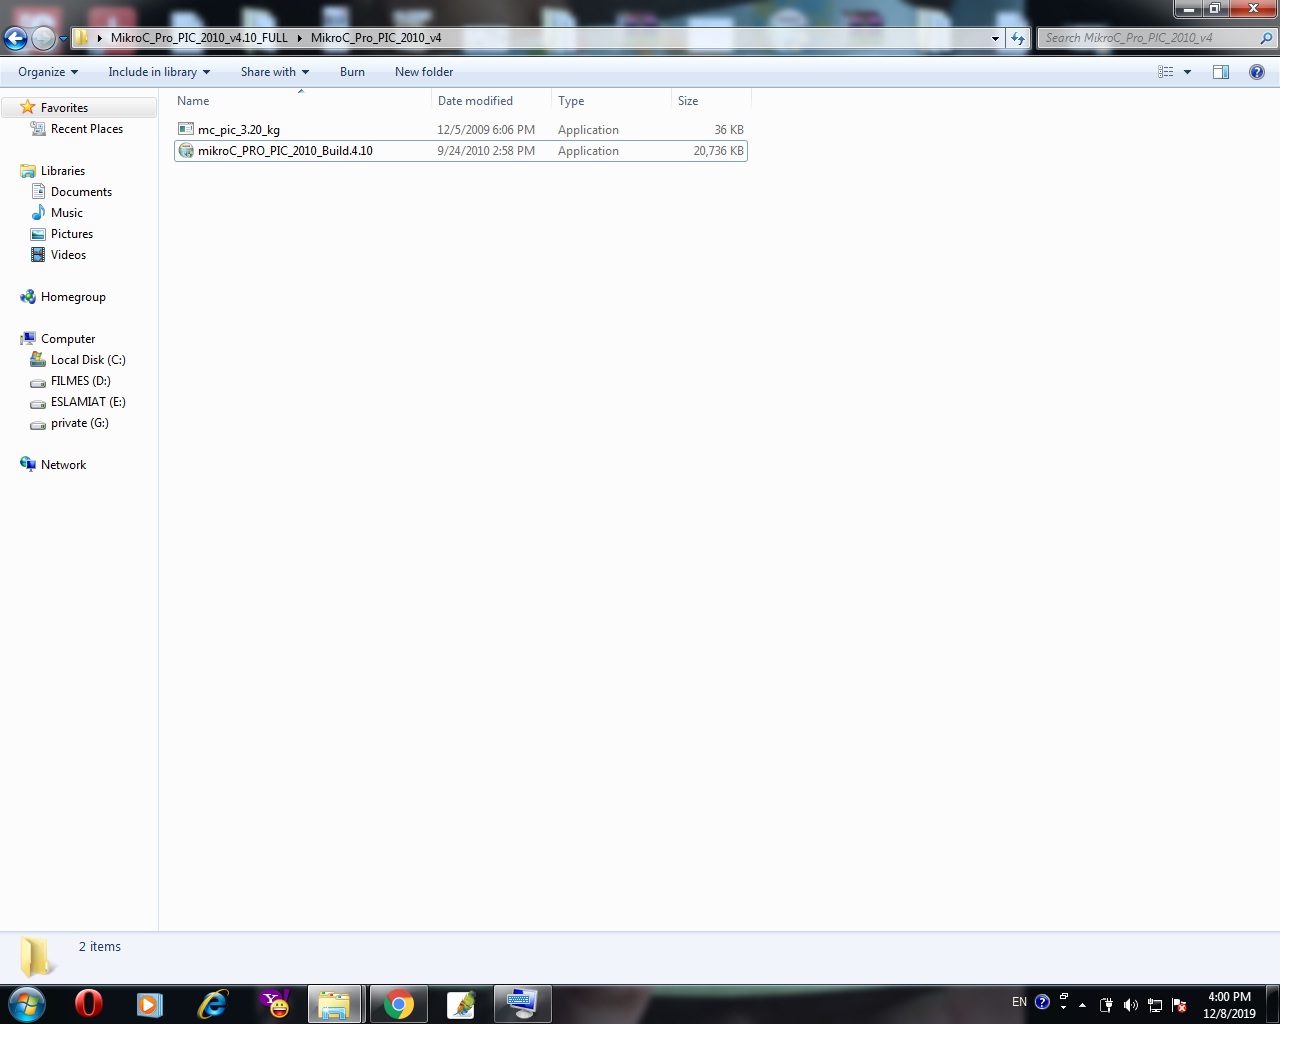Click MikroC_Pro_PIC_2010_v4.10_FULL in the address bar

199,38
